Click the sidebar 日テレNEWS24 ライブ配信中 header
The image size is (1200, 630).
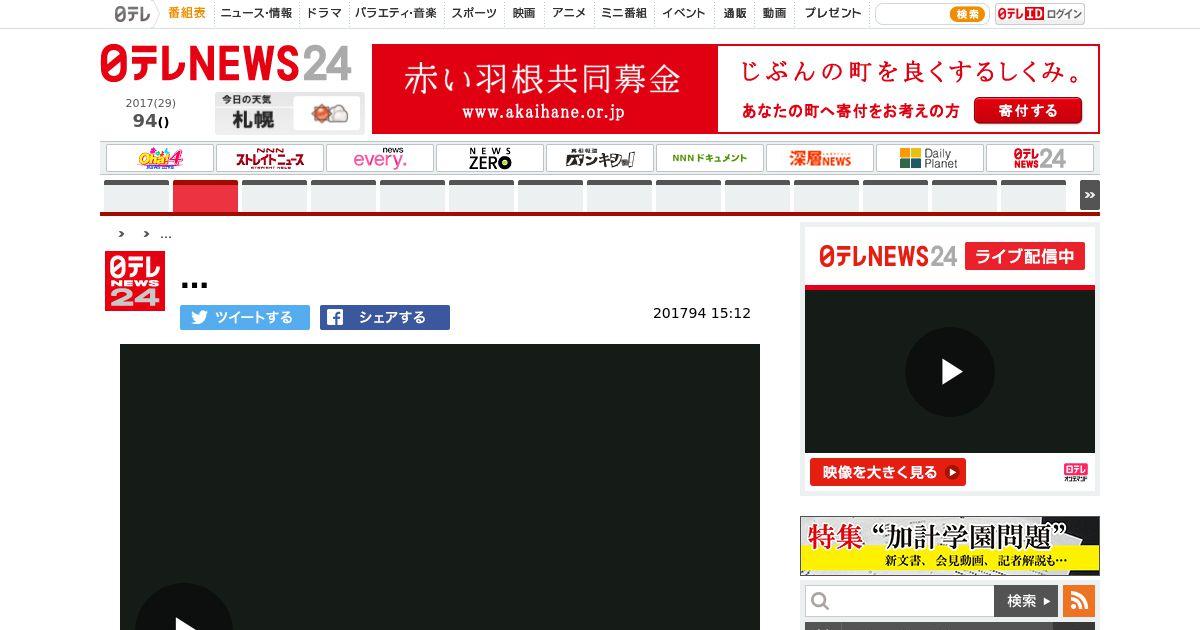point(950,256)
